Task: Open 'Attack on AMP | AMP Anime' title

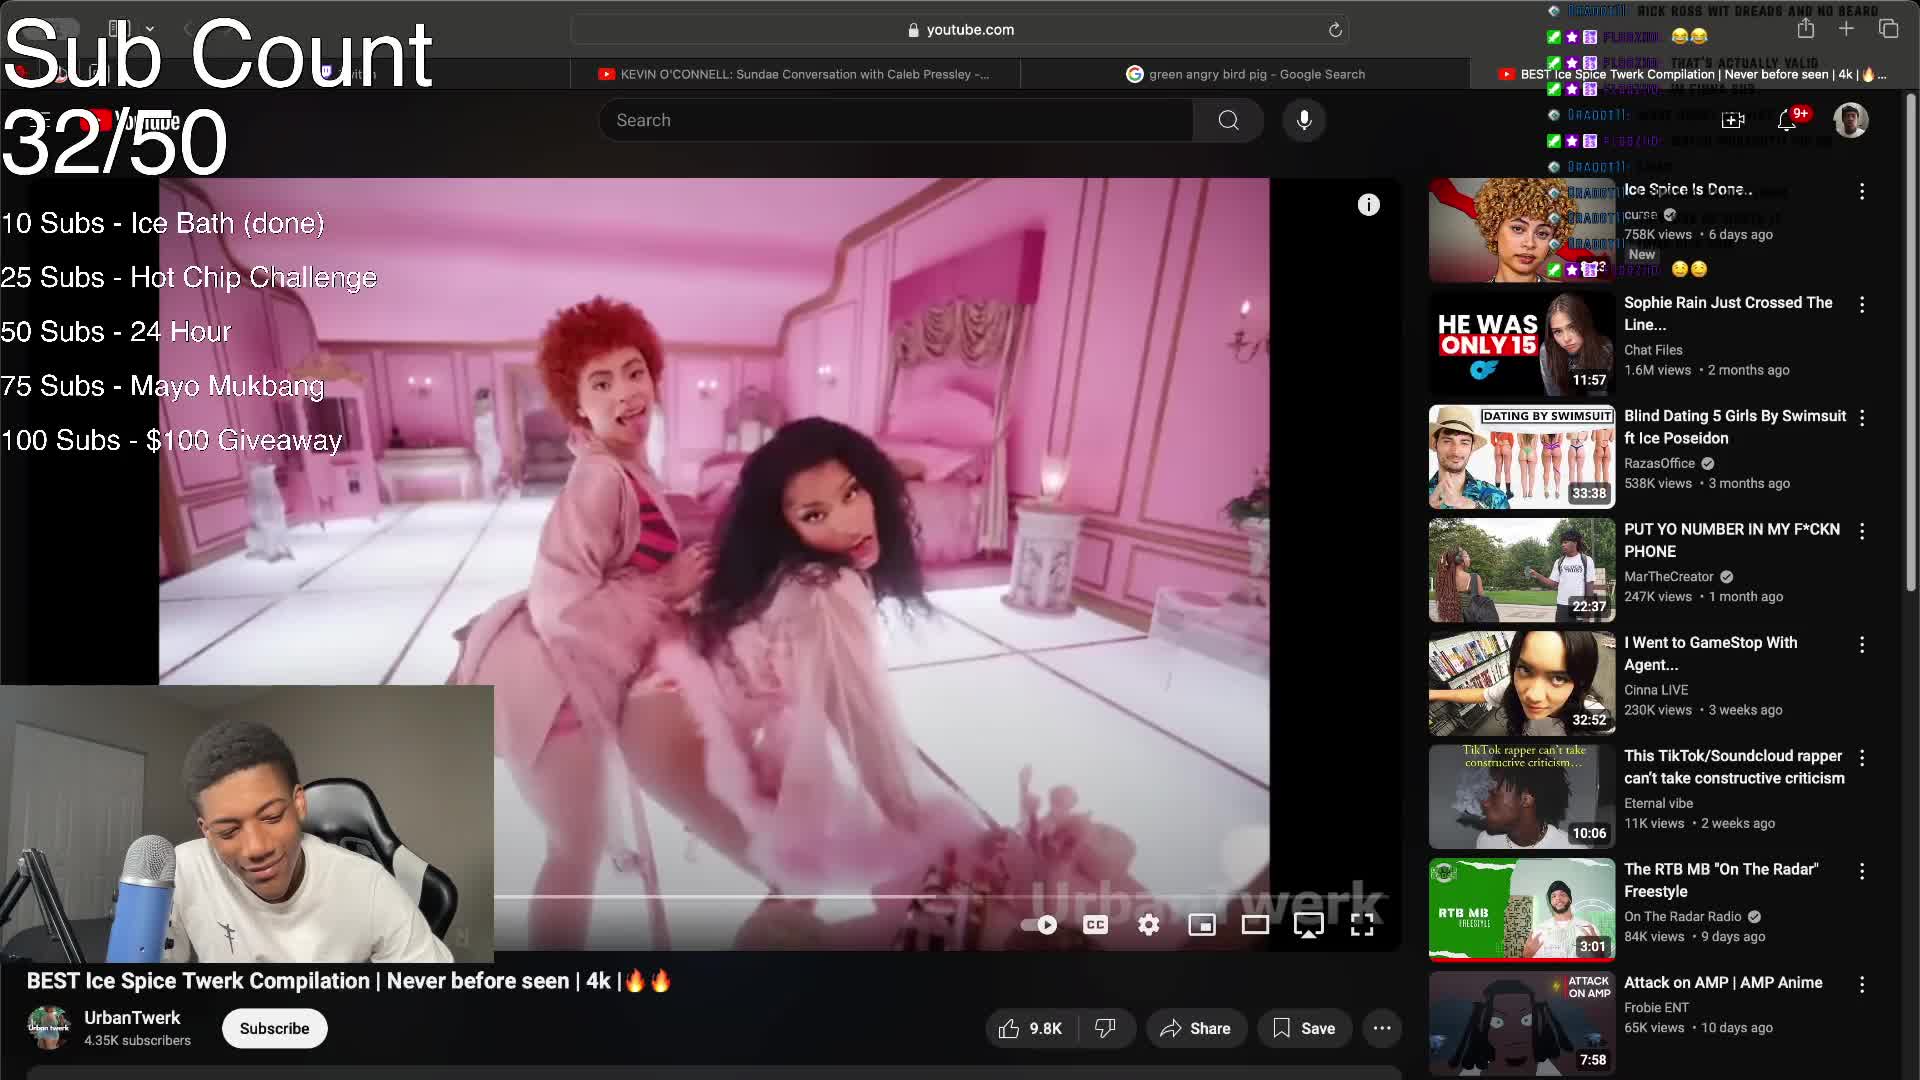Action: tap(1723, 982)
